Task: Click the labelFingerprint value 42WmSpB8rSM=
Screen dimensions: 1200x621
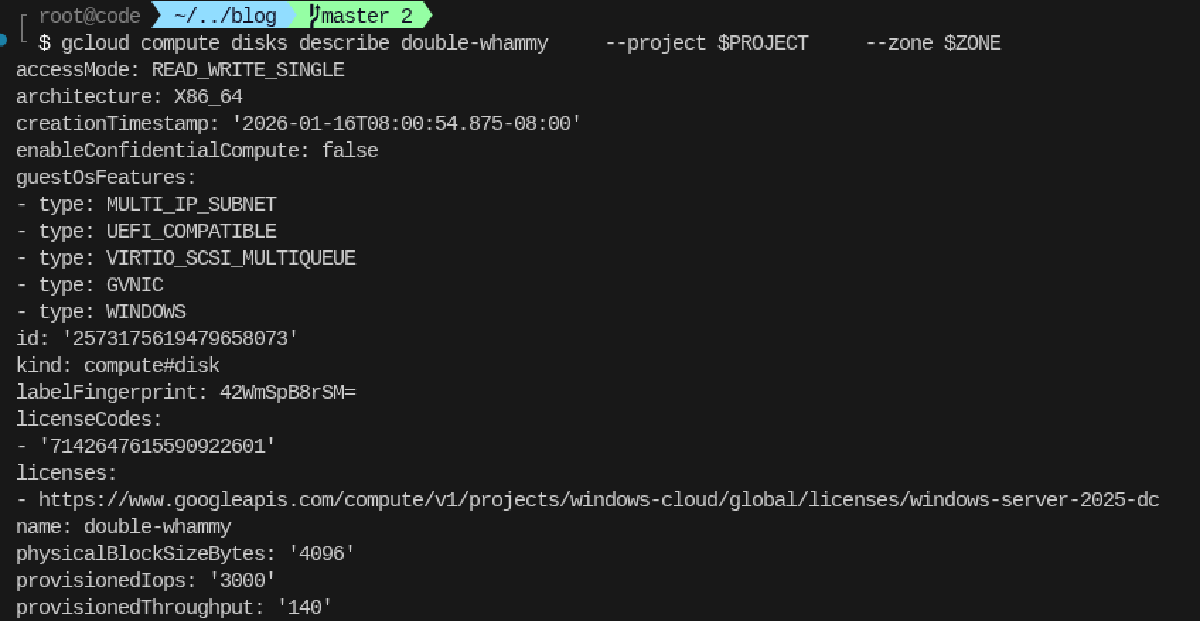Action: pyautogui.click(x=287, y=392)
